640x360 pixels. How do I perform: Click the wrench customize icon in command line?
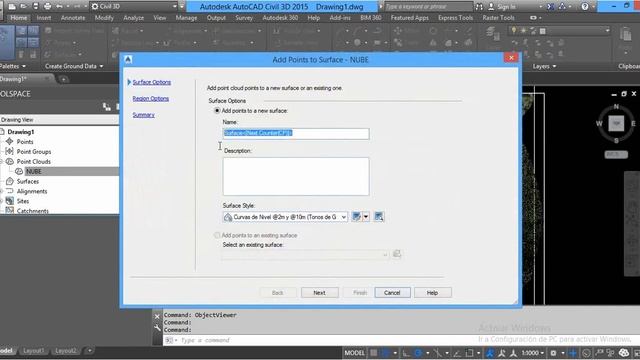pyautogui.click(x=157, y=328)
